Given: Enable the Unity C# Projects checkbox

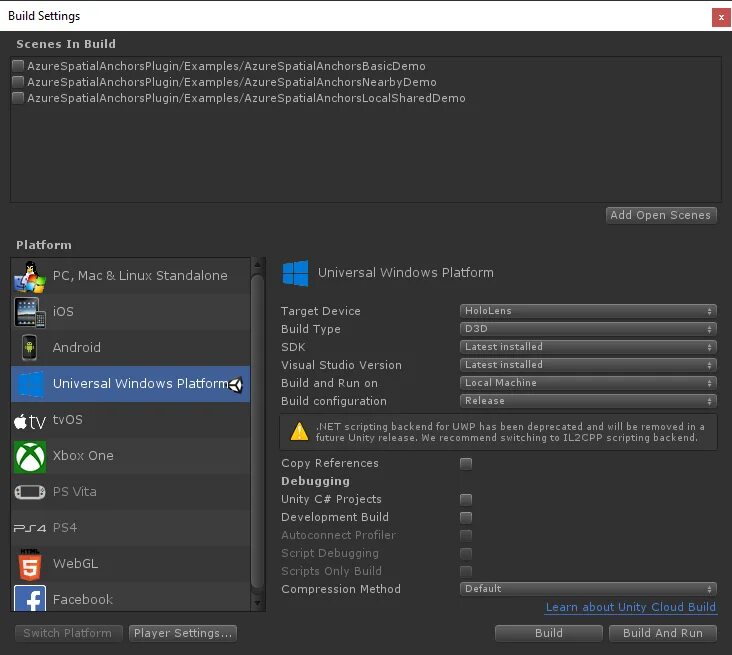Looking at the screenshot, I should [466, 500].
